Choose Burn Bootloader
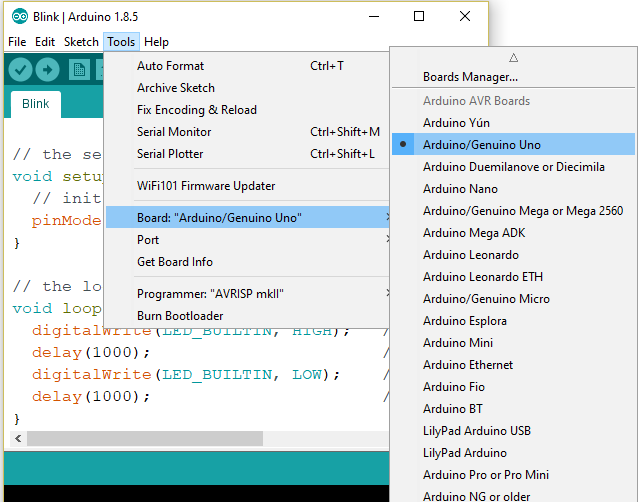641x502 pixels. 247,316
